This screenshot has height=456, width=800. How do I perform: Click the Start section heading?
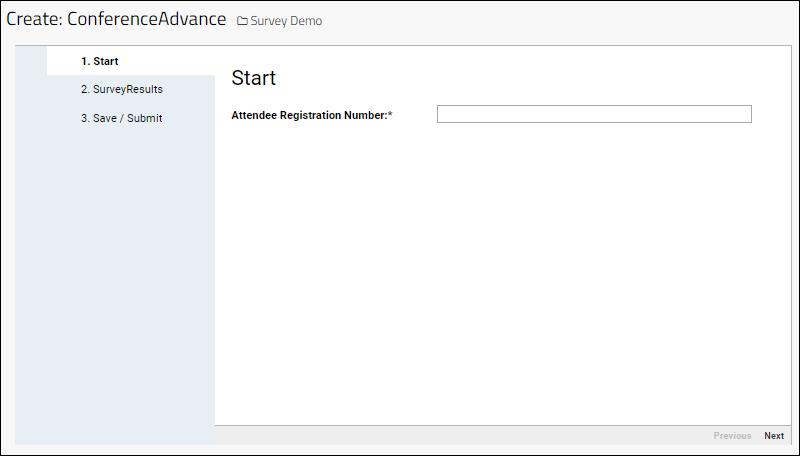point(254,78)
